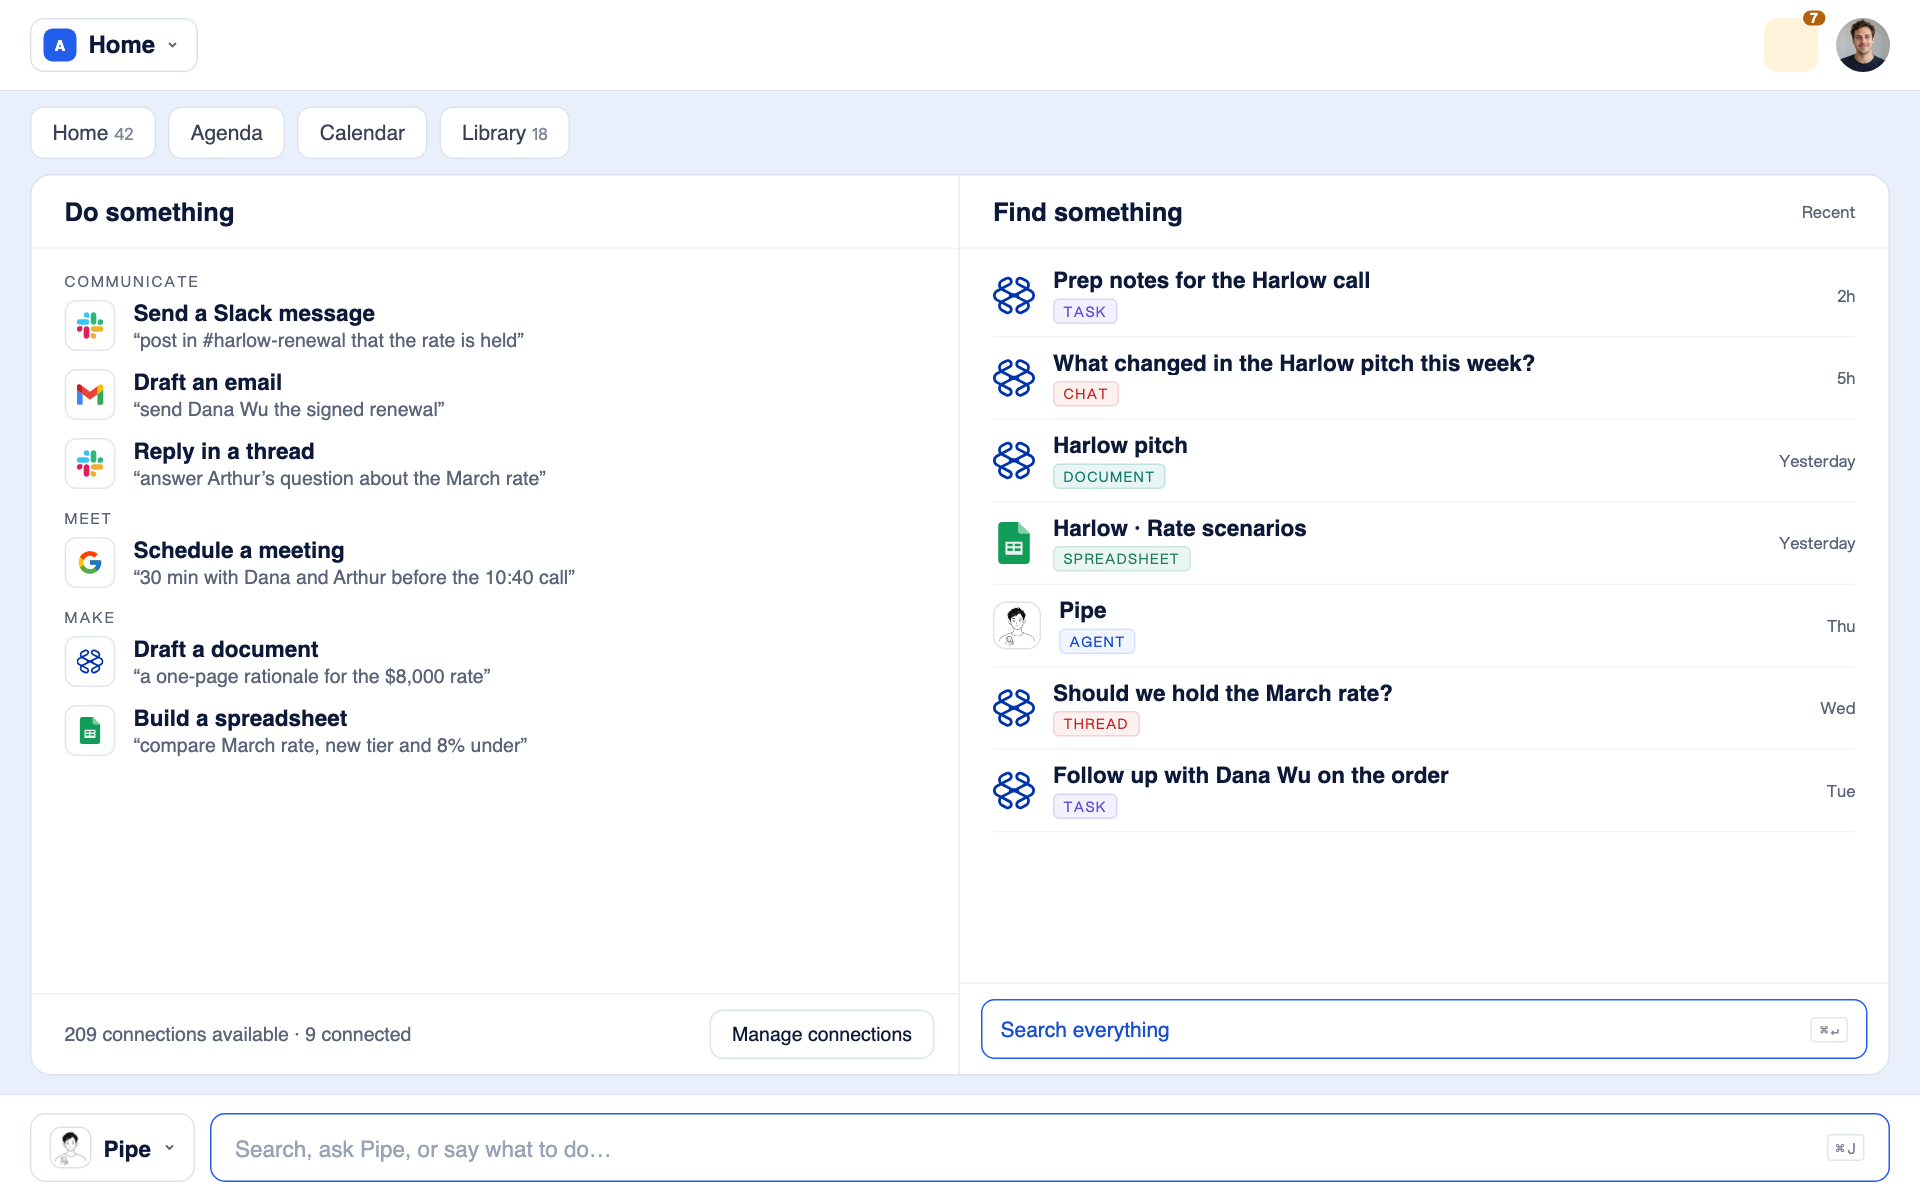Click the icon for Should we hold the March rate

click(x=1014, y=708)
